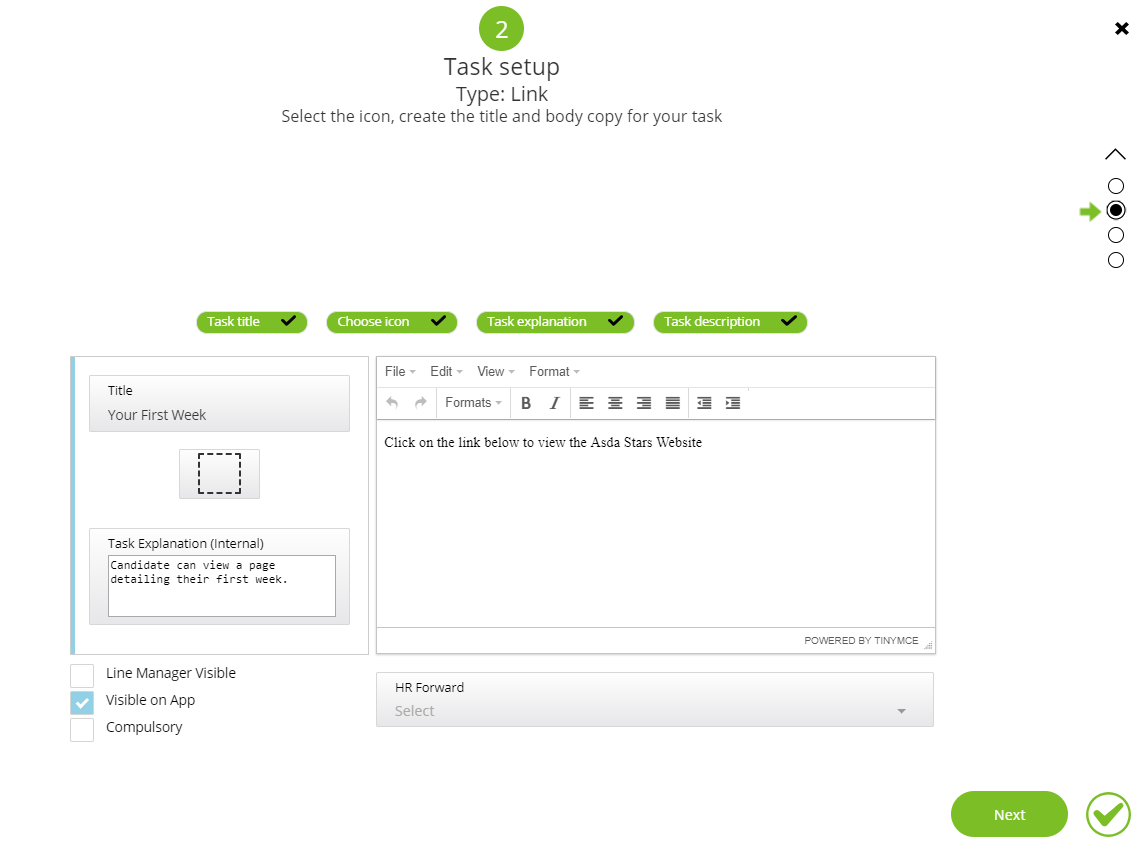Screen dimensions: 1138x860
Task: Align text right in the editor
Action: pyautogui.click(x=644, y=403)
